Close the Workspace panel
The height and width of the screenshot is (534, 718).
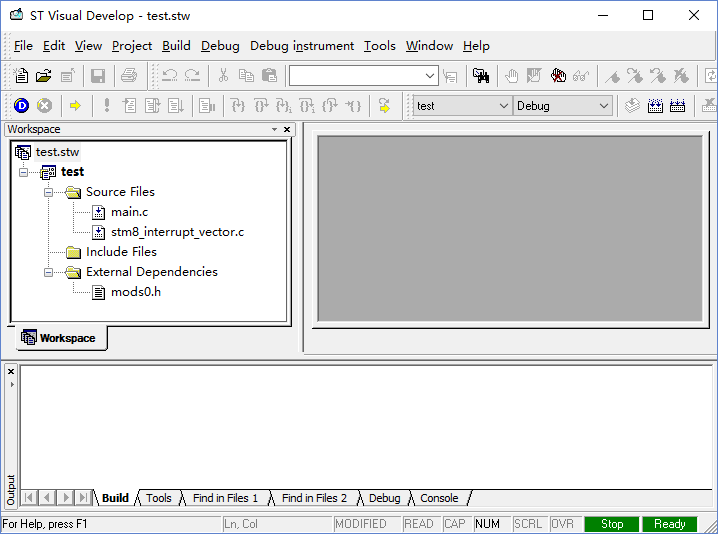pyautogui.click(x=288, y=129)
